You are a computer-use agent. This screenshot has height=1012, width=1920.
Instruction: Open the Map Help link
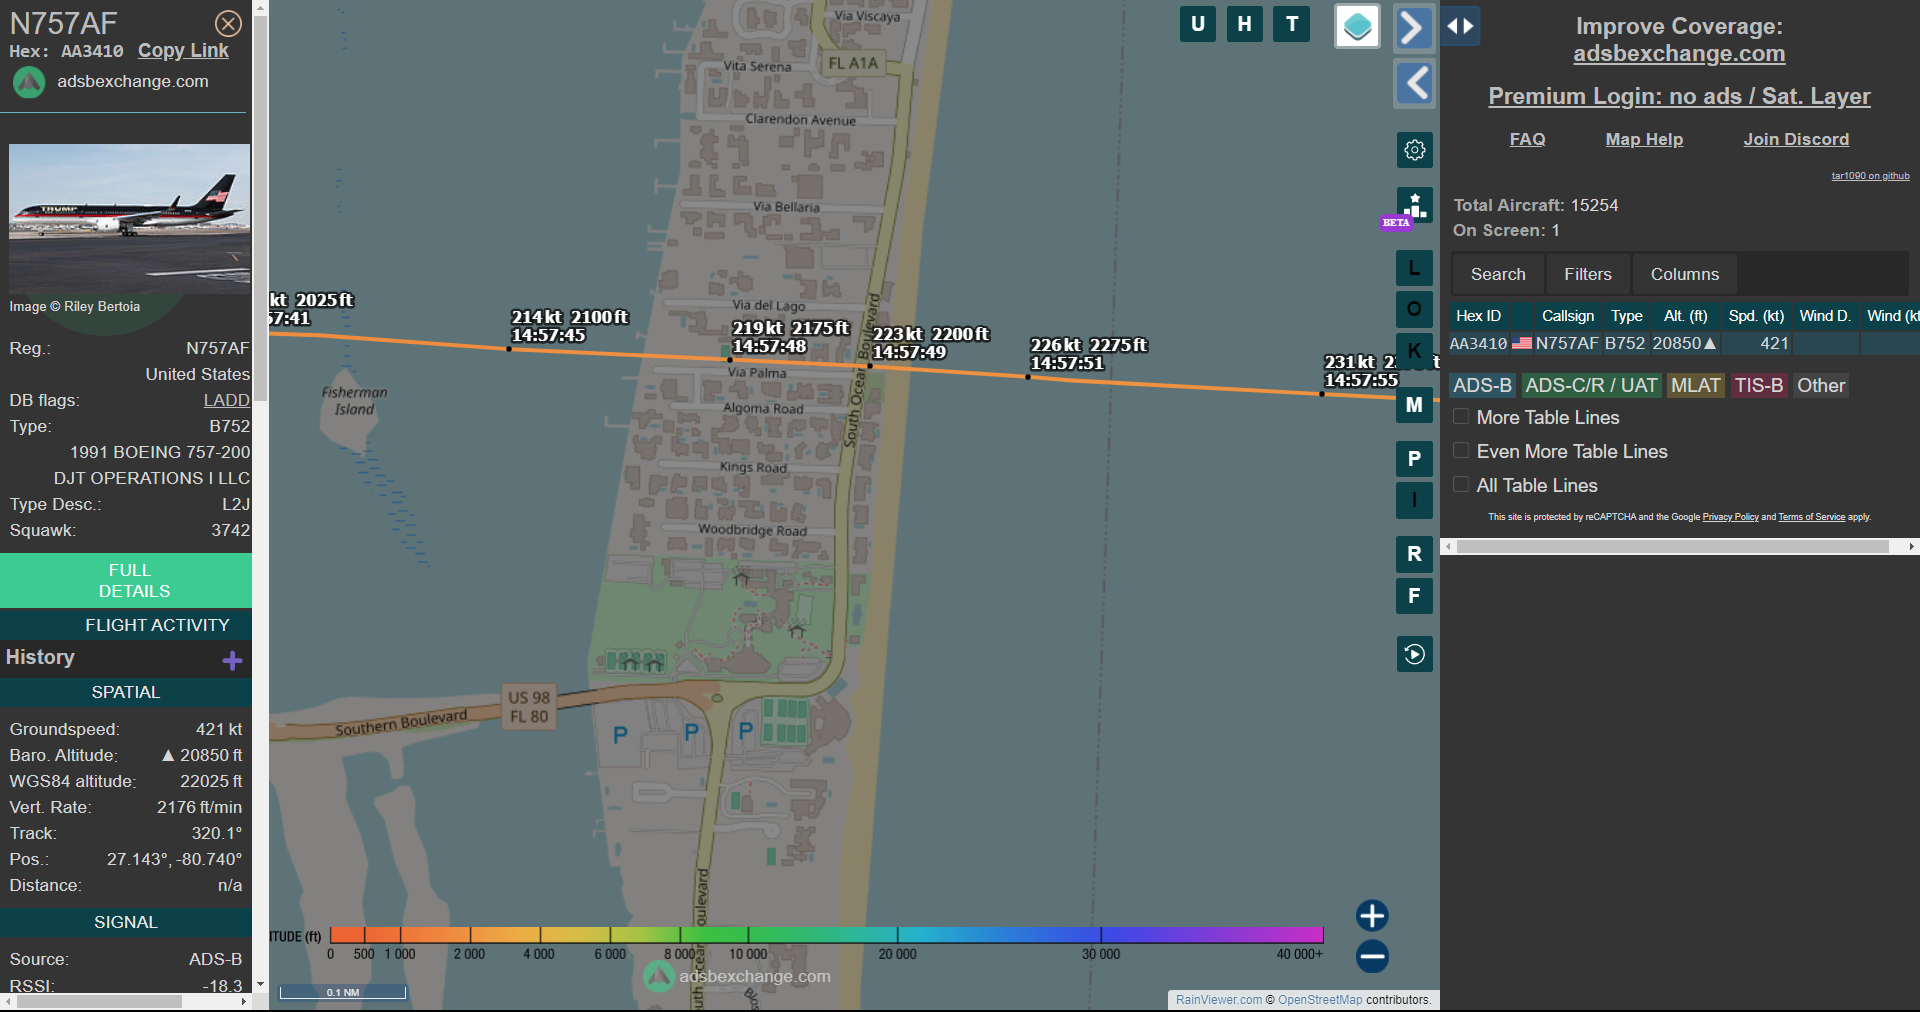[1644, 139]
